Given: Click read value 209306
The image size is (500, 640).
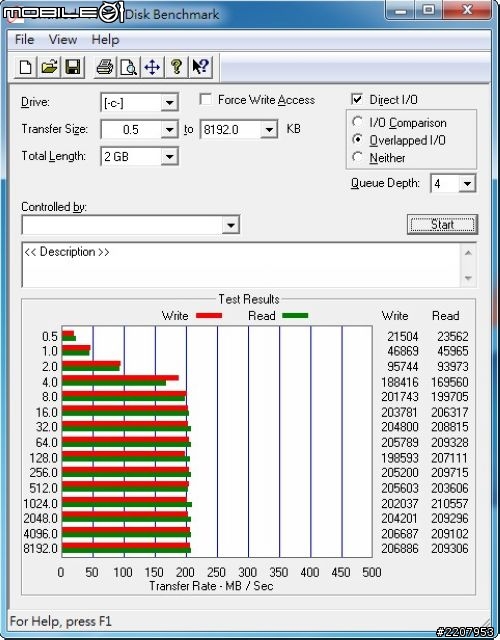Looking at the screenshot, I should [450, 549].
